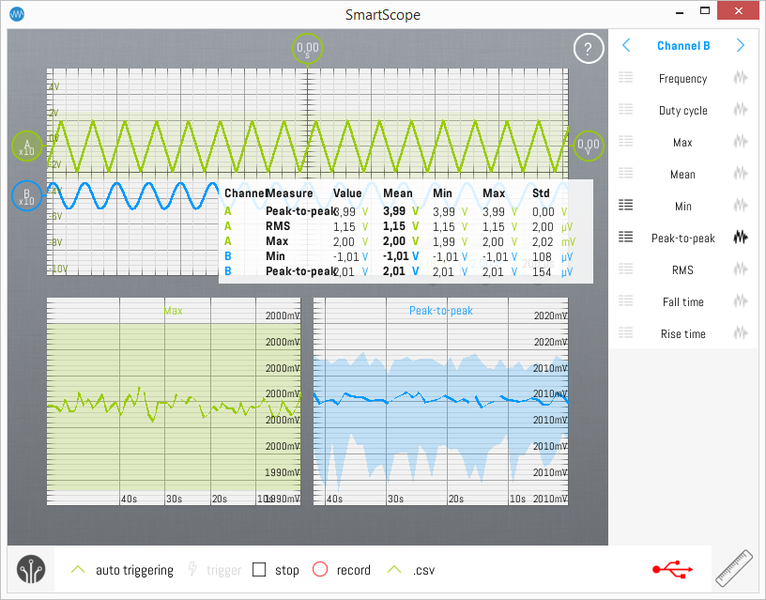Go to the next channel with right arrow
The height and width of the screenshot is (600, 766).
pyautogui.click(x=740, y=46)
